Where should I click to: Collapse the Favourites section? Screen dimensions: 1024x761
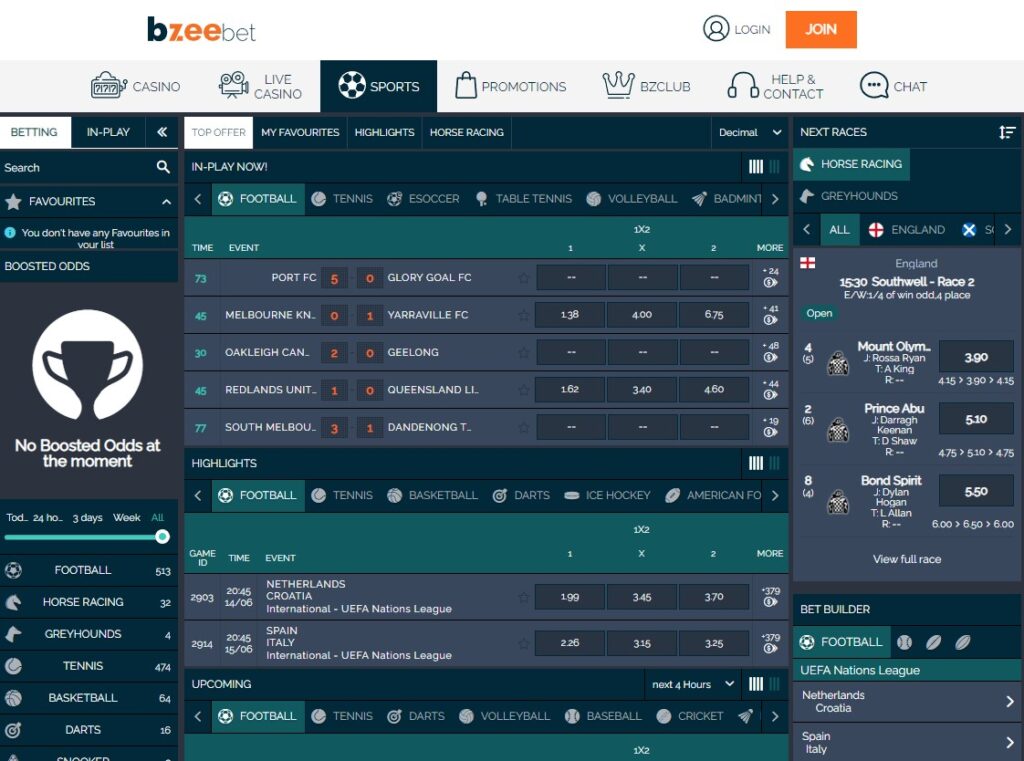(167, 202)
